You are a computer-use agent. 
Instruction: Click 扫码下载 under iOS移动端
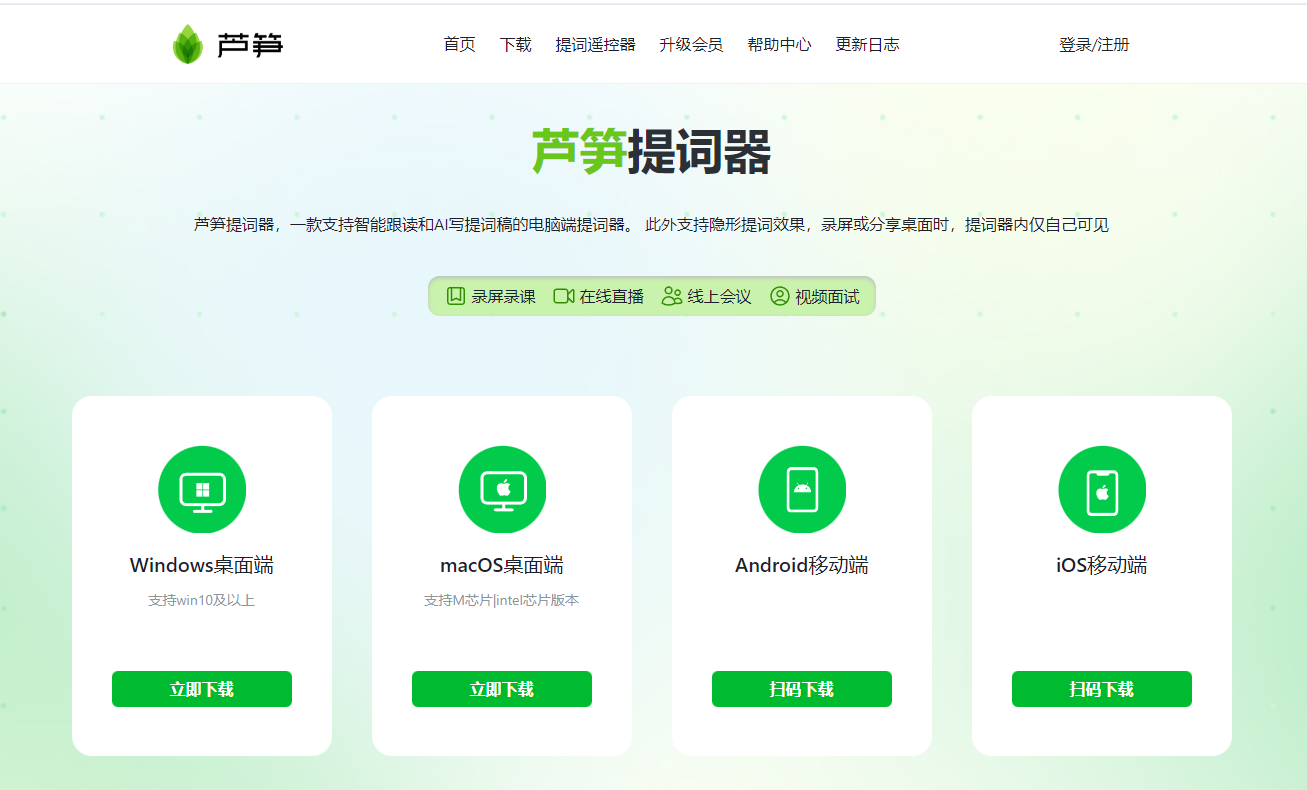point(1101,689)
